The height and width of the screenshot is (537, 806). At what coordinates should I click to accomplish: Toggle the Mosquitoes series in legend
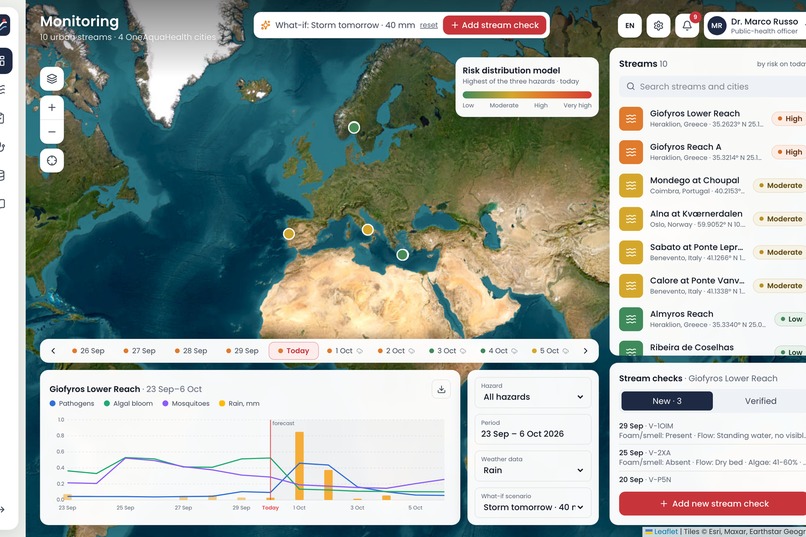(x=186, y=403)
